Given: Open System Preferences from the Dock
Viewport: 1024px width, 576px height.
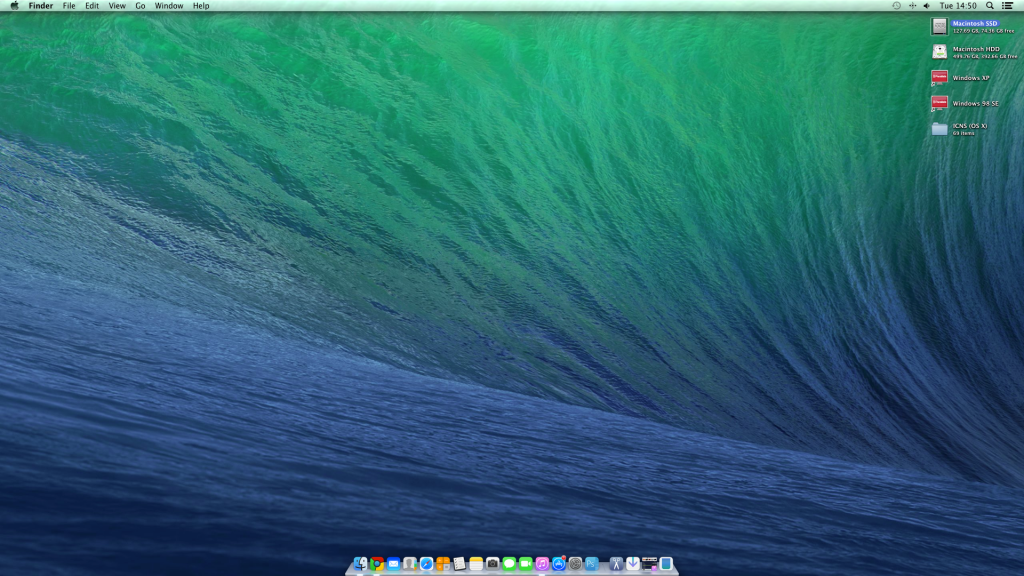Looking at the screenshot, I should 575,564.
